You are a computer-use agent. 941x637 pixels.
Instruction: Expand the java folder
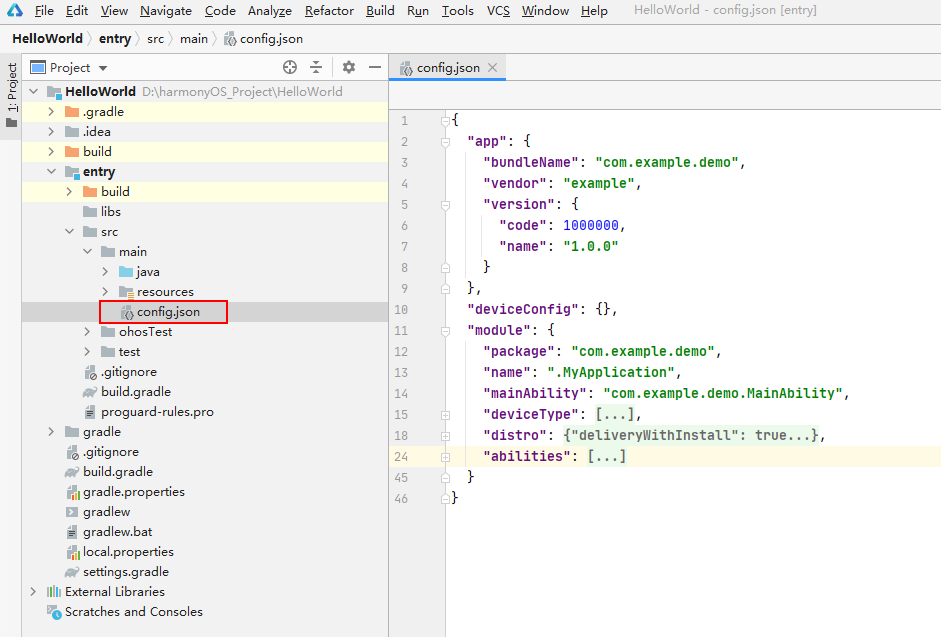(x=105, y=272)
